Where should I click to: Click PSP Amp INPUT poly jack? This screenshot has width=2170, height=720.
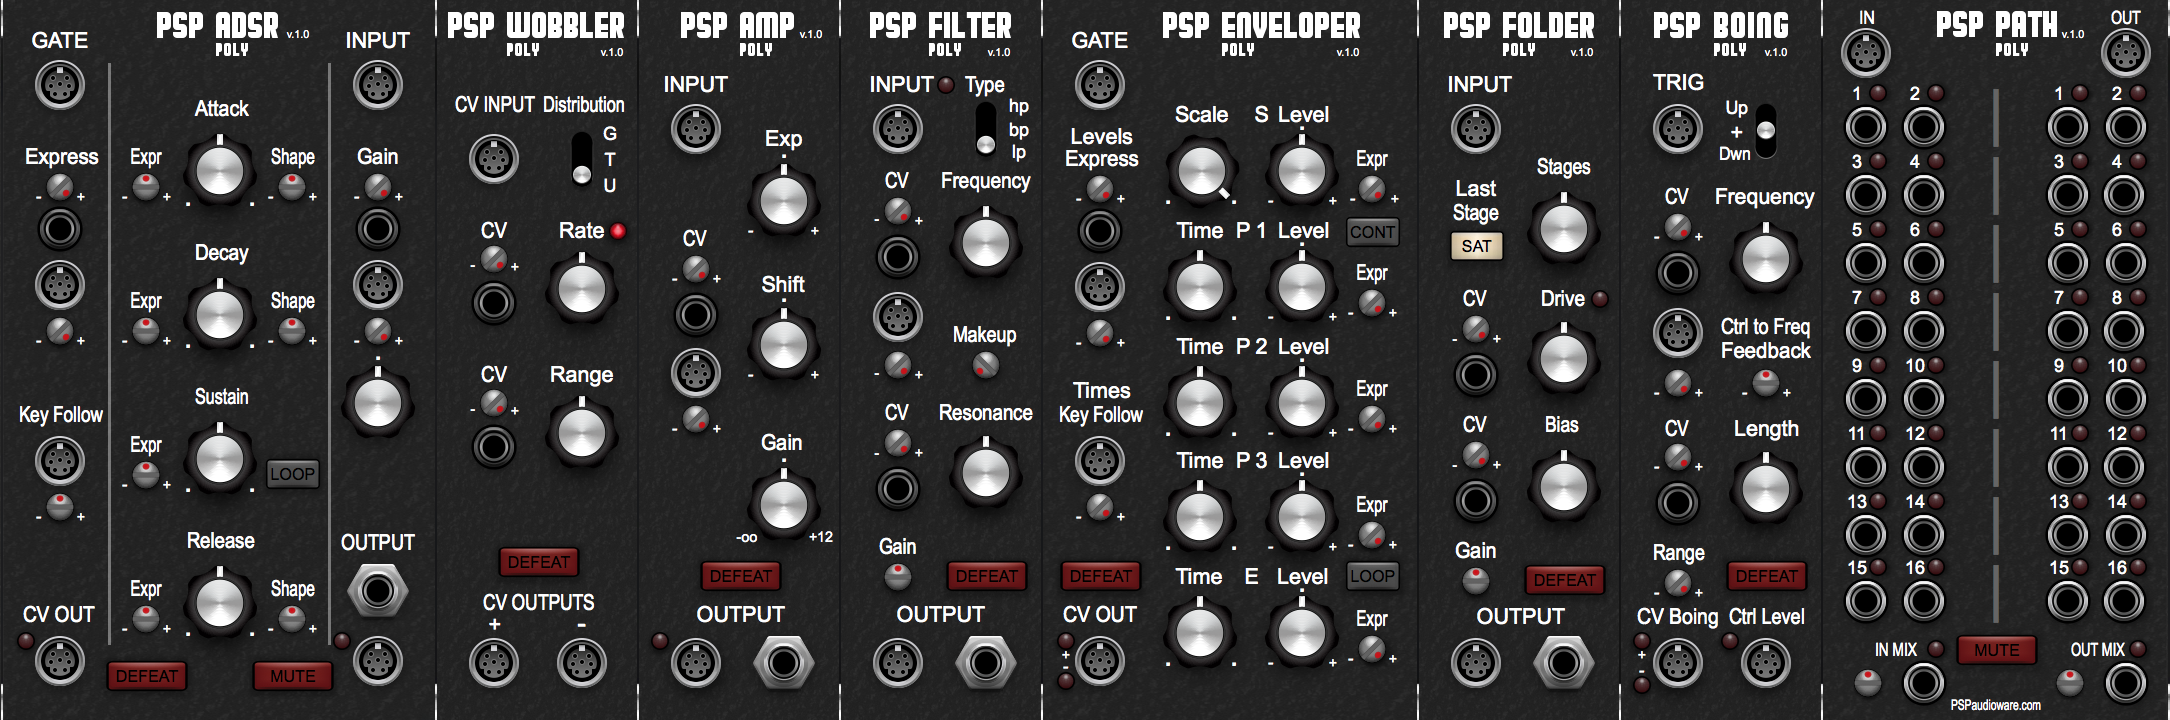[696, 129]
